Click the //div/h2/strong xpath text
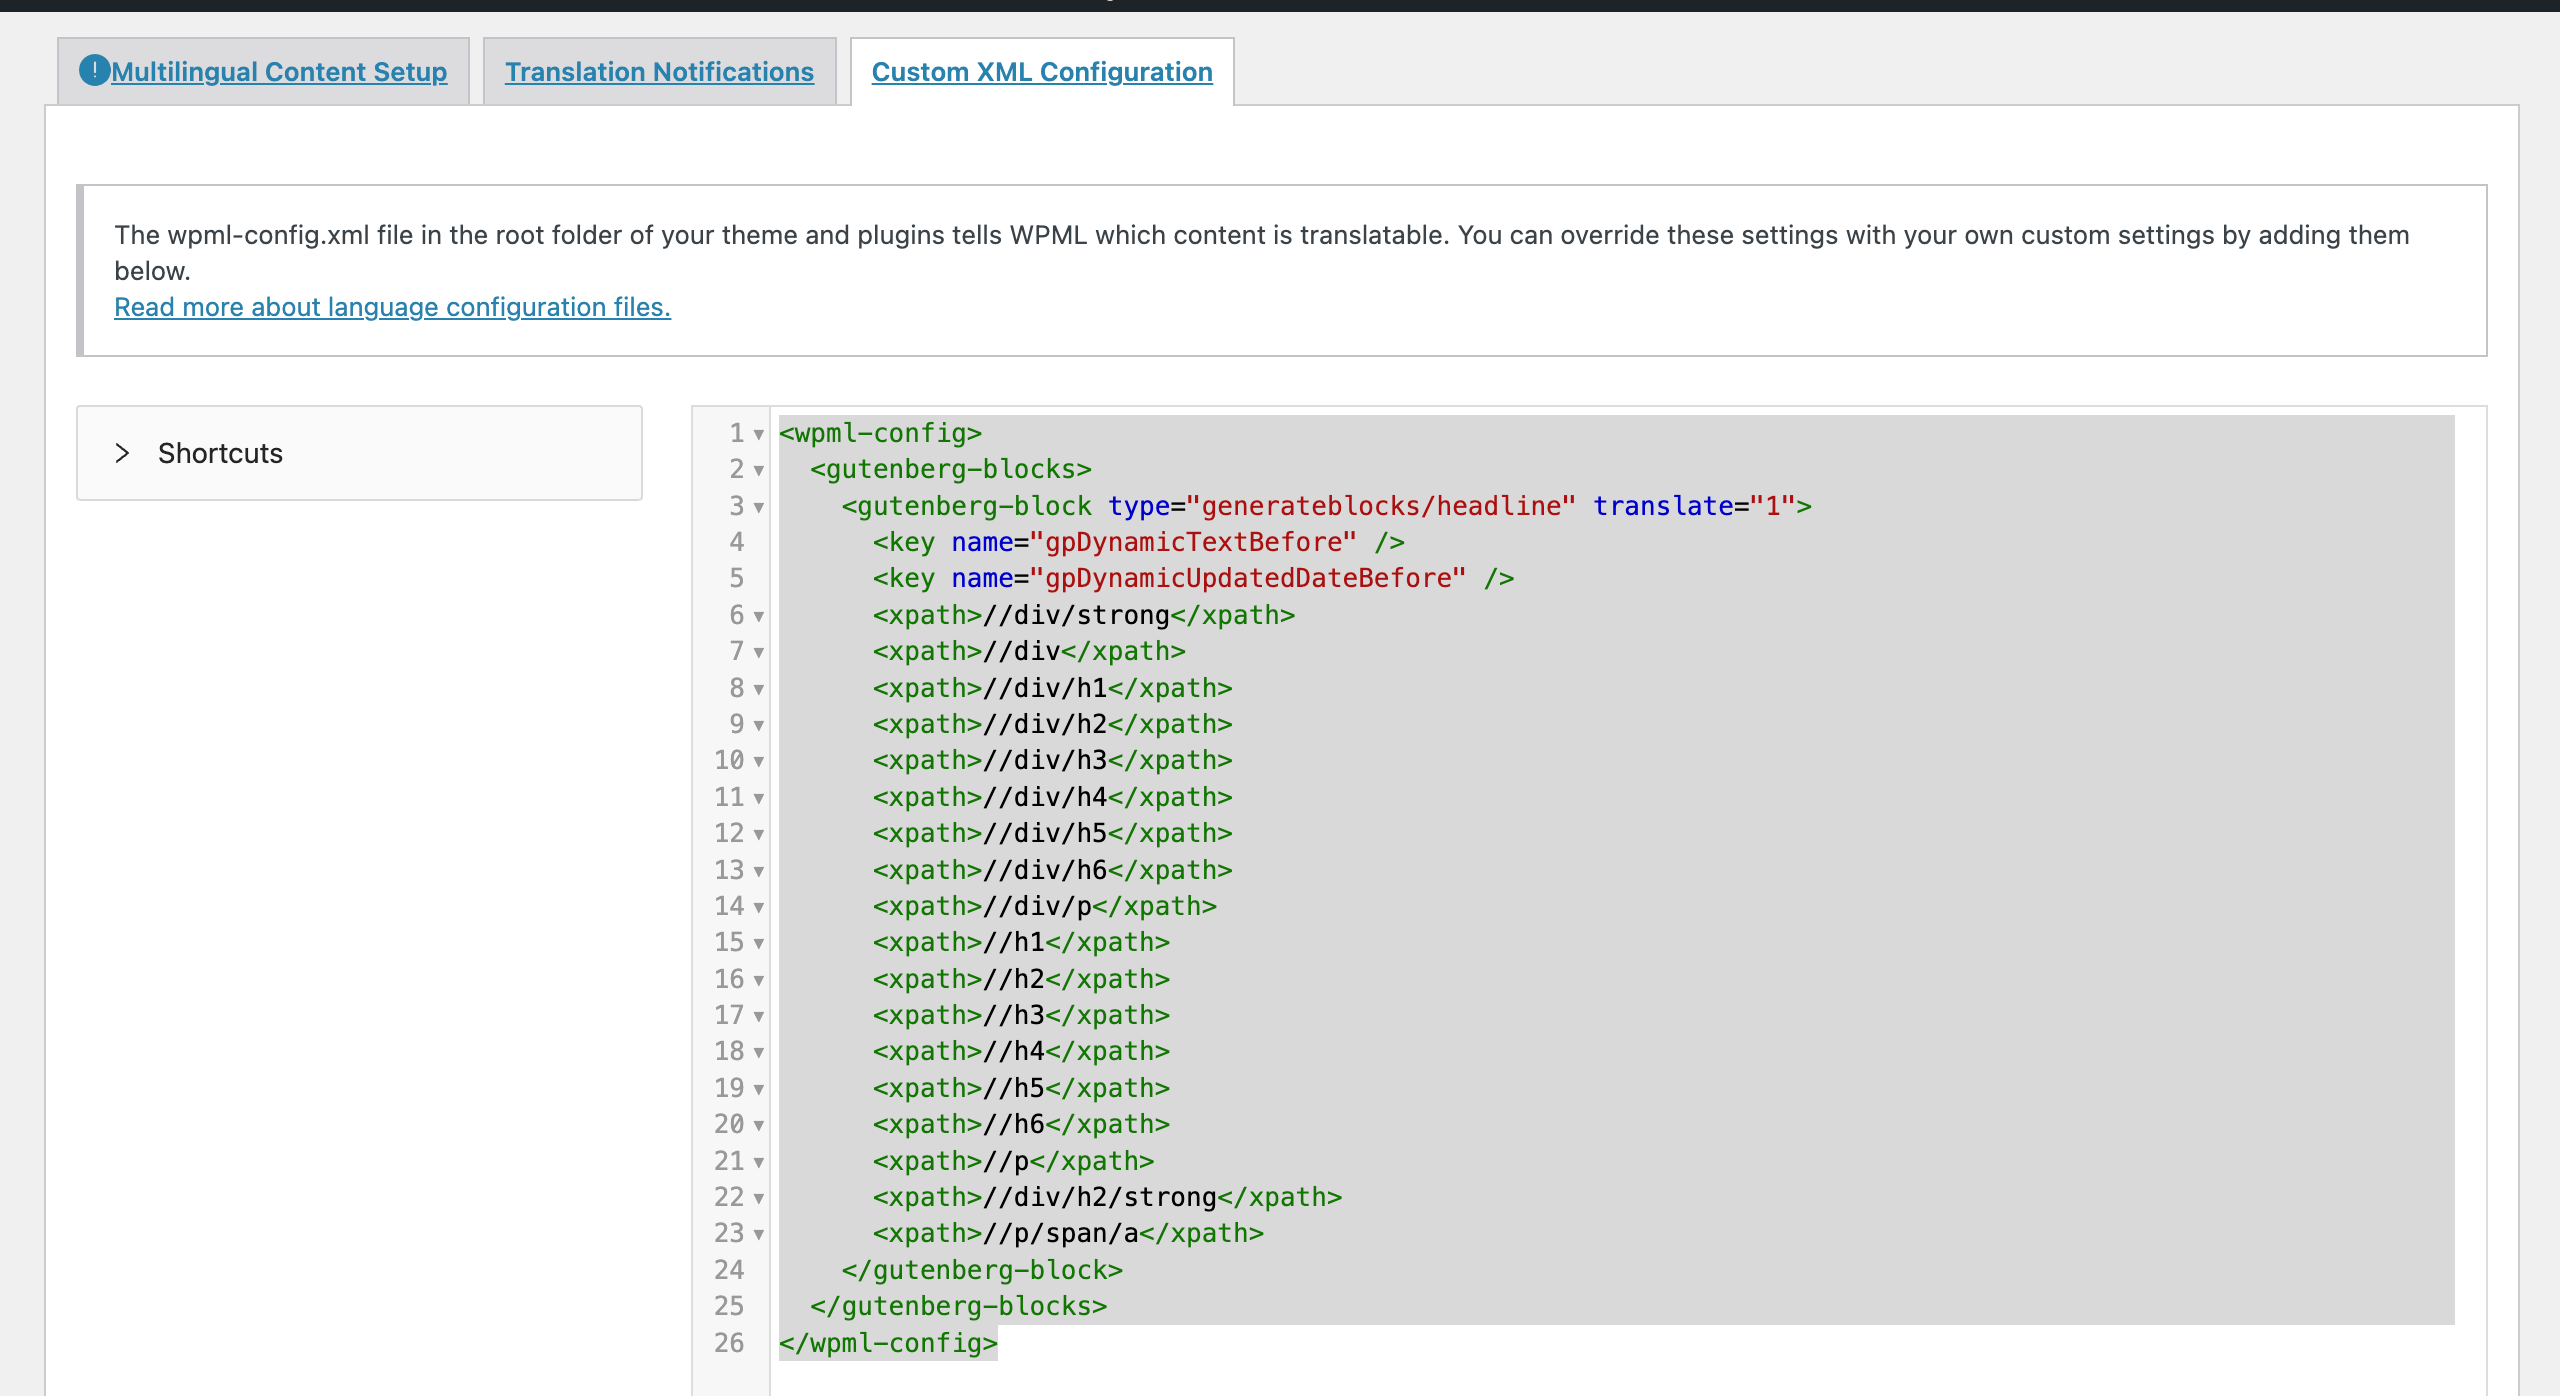The image size is (2560, 1396). 1099,1197
